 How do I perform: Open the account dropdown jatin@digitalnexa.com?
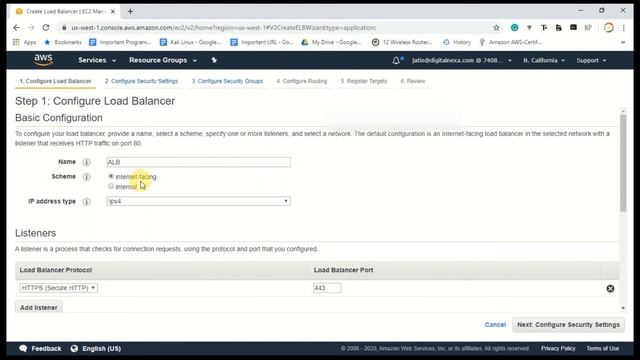(x=461, y=60)
